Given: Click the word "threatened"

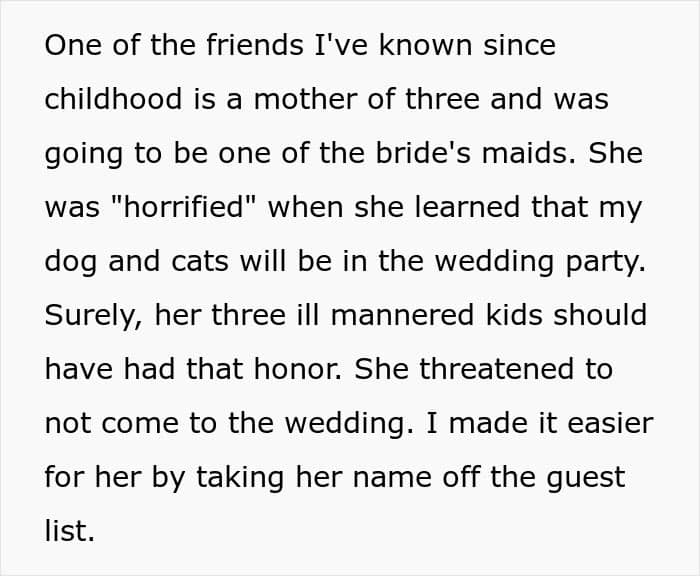Looking at the screenshot, I should coord(496,369).
